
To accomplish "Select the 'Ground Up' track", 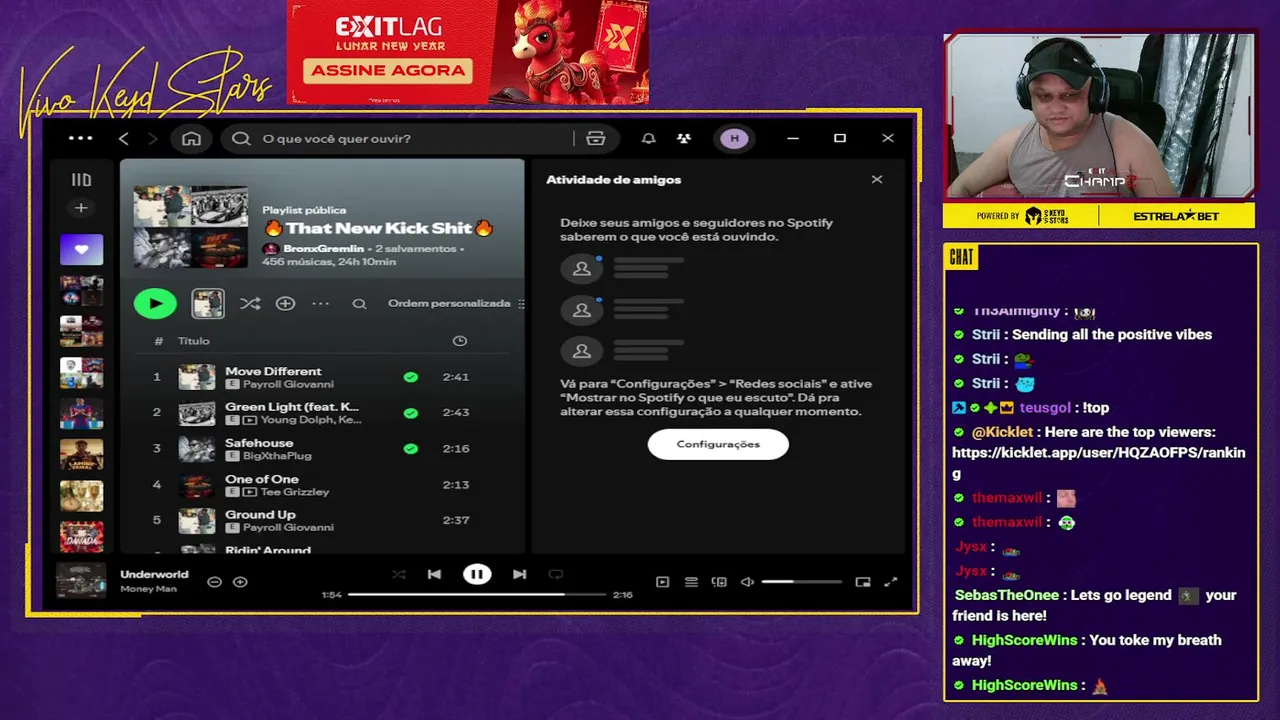I will click(320, 520).
